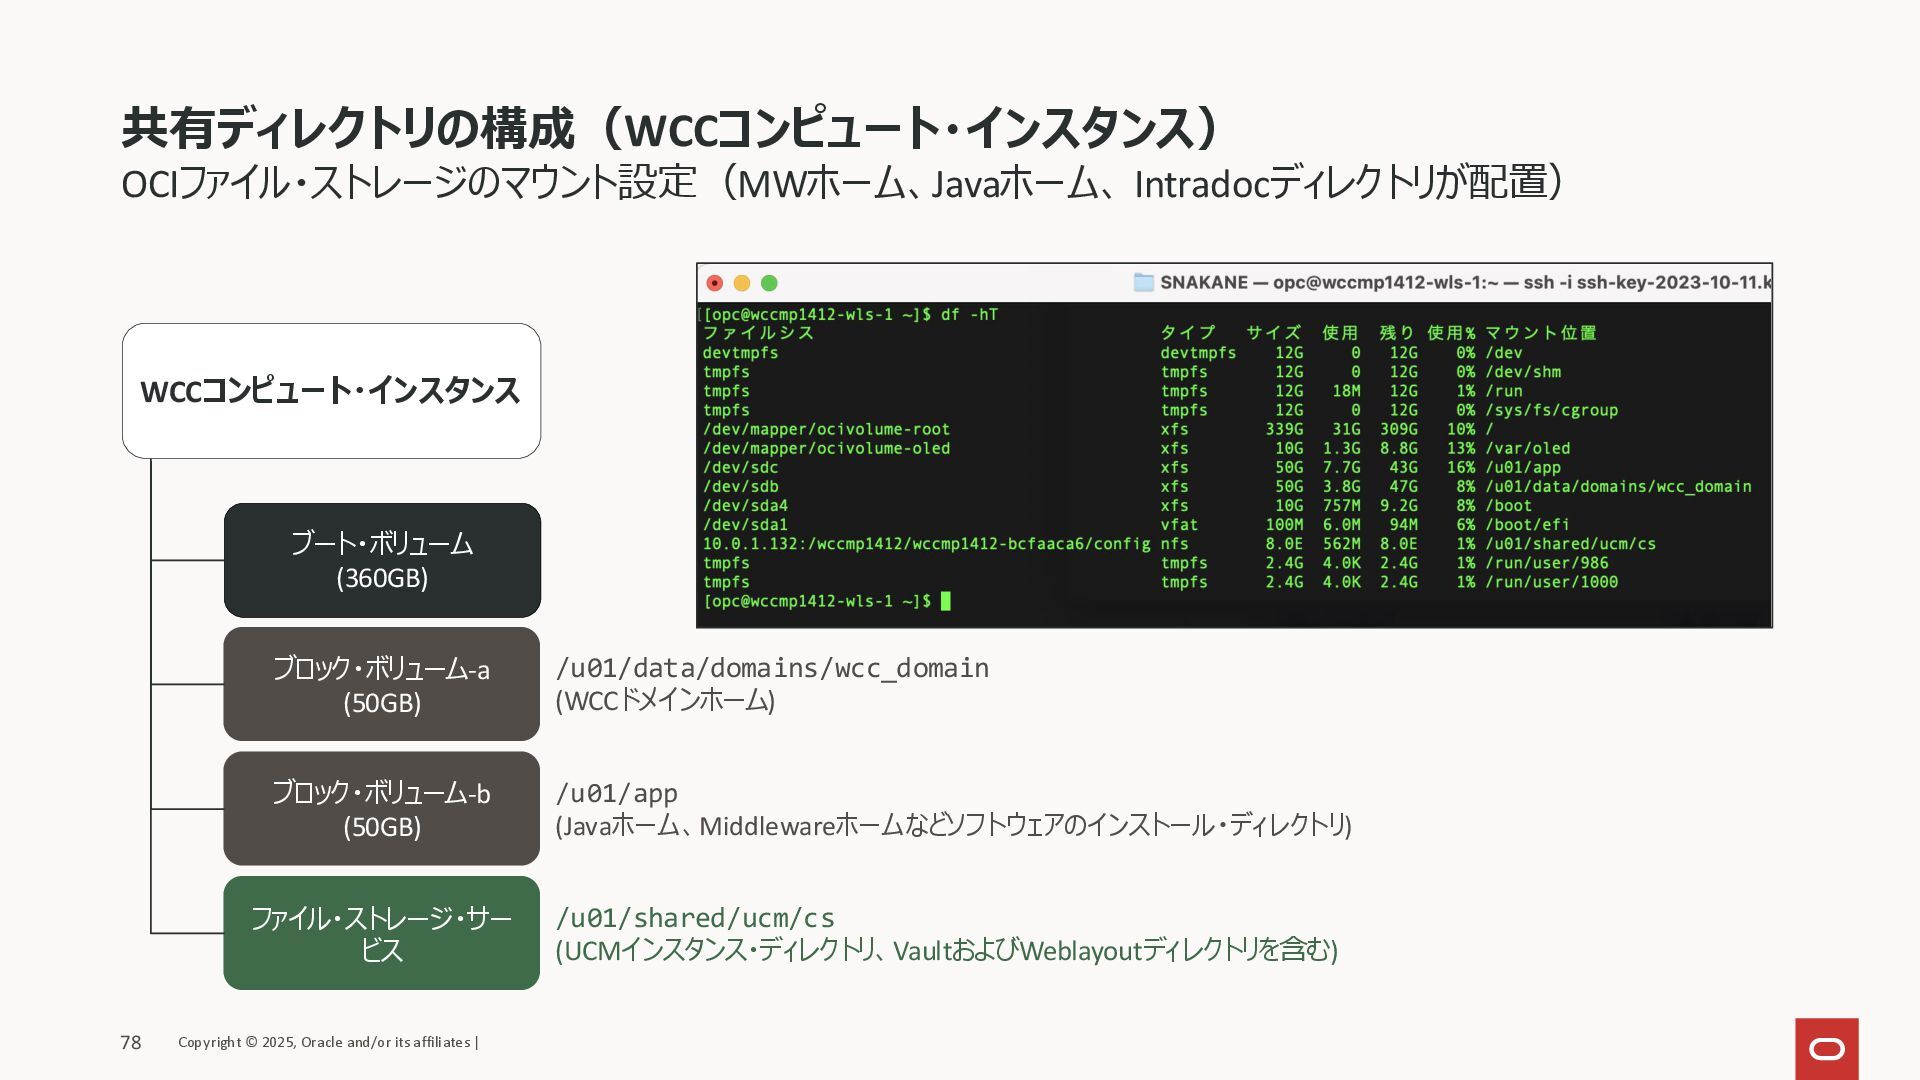Click the /u01/data/domains/wcc_domain path label
The width and height of the screenshot is (1920, 1080).
coord(772,668)
